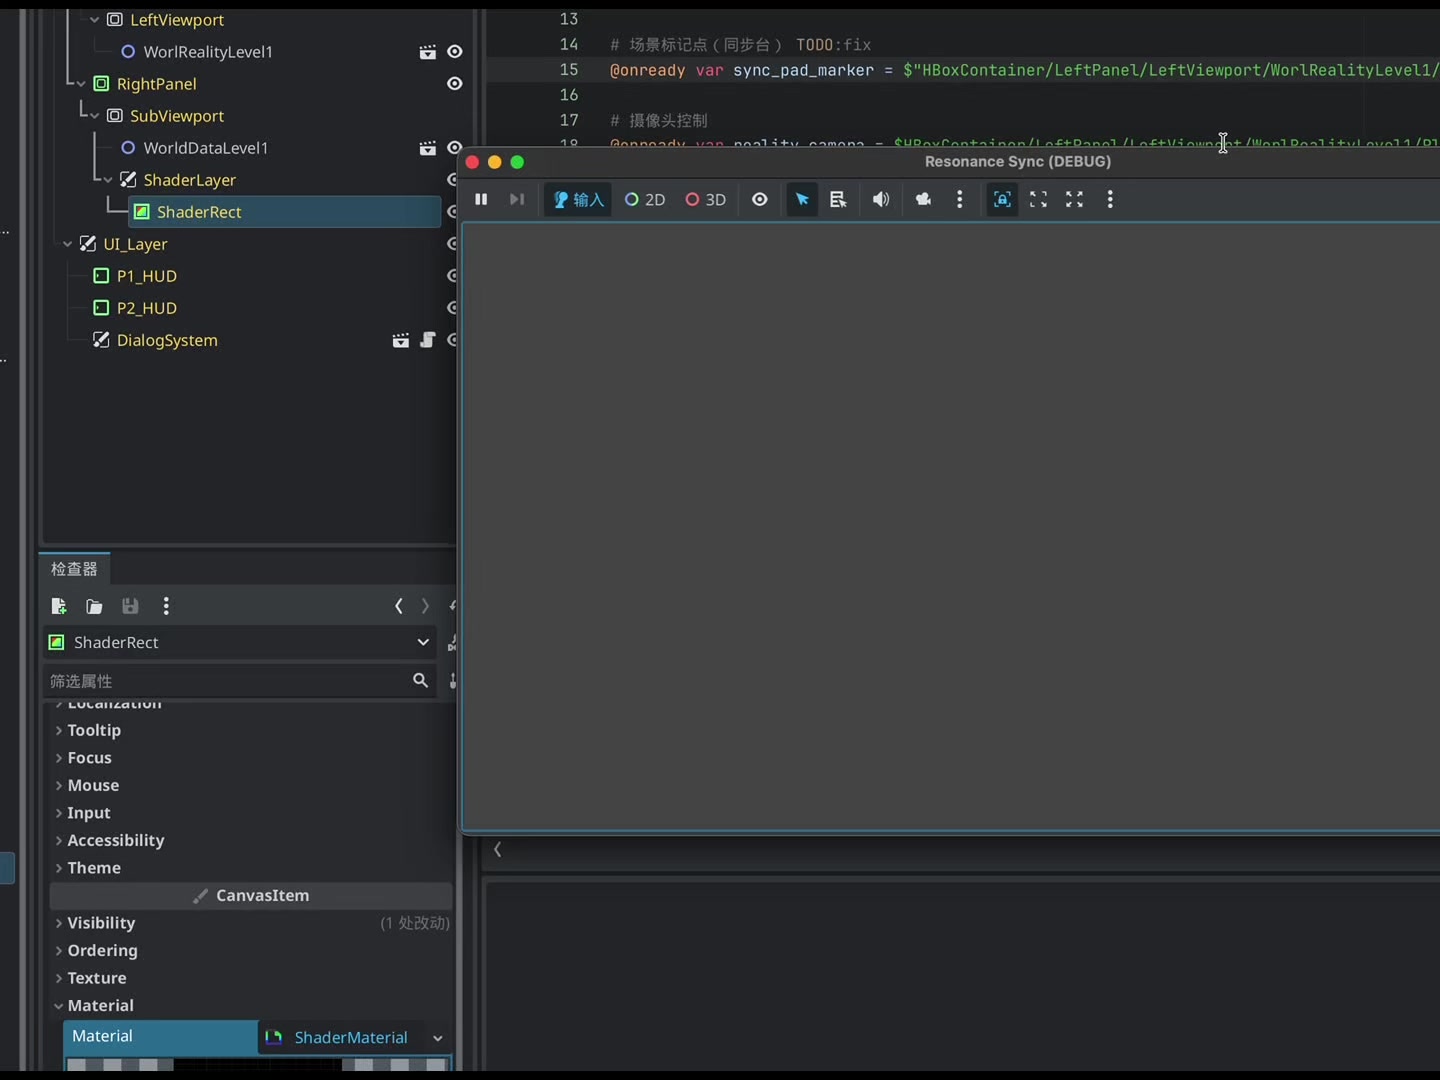
Task: Mute game audio with speaker icon
Action: point(880,200)
